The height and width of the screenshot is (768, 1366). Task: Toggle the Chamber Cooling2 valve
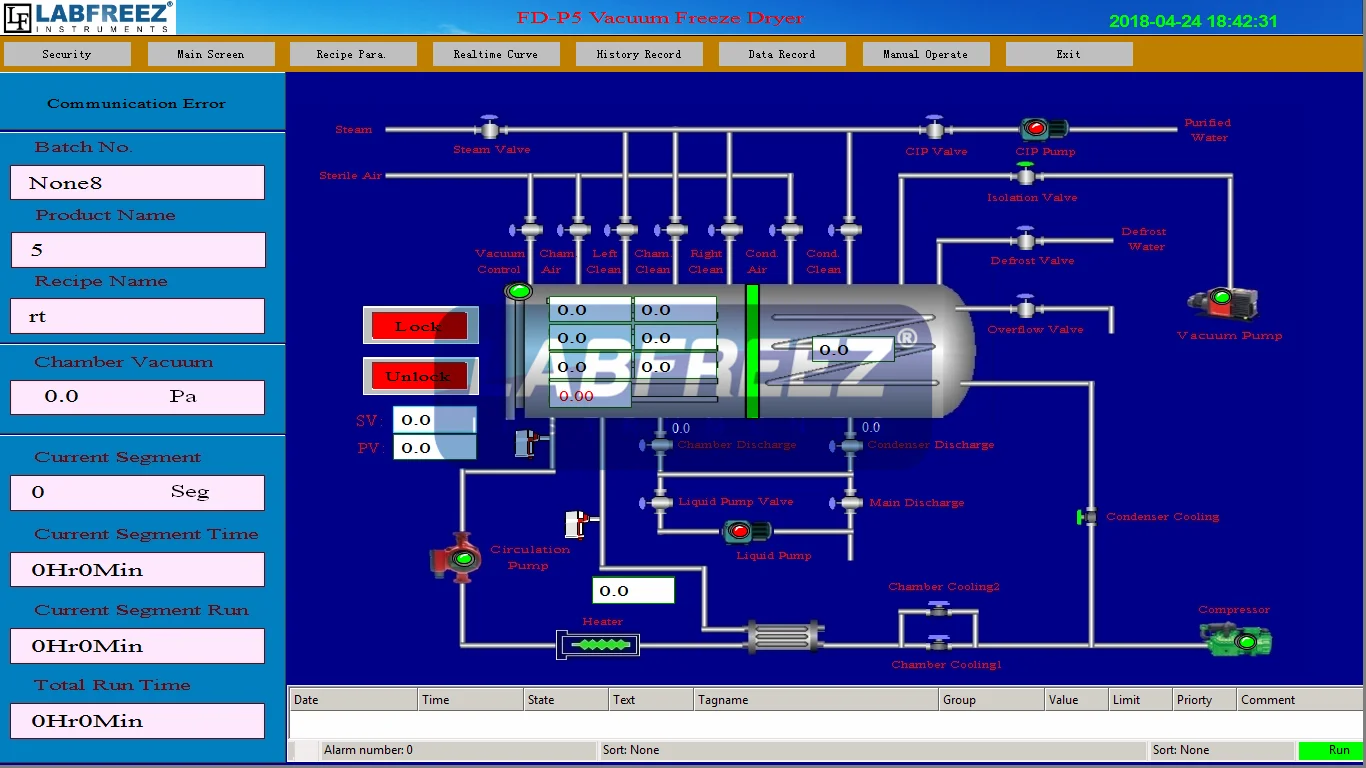point(938,609)
